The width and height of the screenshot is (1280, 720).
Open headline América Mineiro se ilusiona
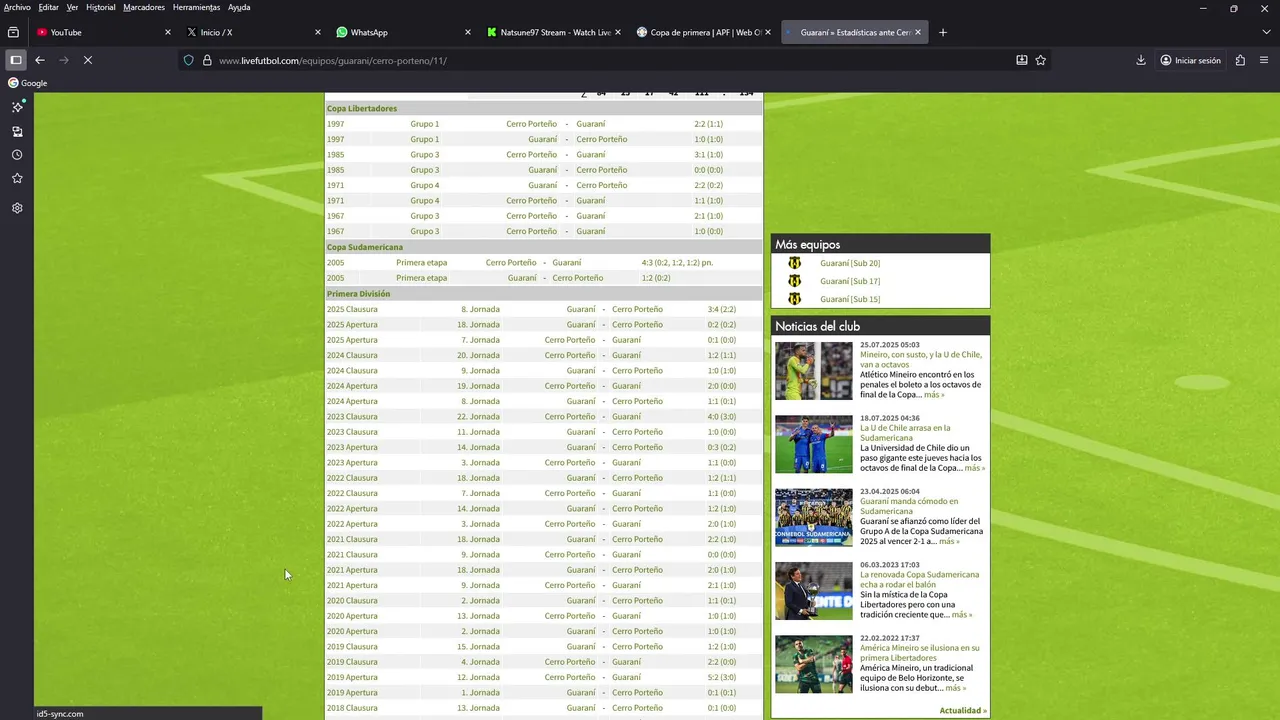[920, 652]
